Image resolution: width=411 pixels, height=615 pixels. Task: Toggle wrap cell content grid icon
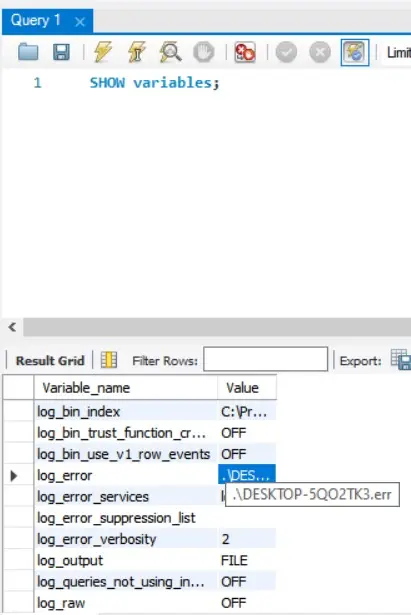tap(109, 360)
